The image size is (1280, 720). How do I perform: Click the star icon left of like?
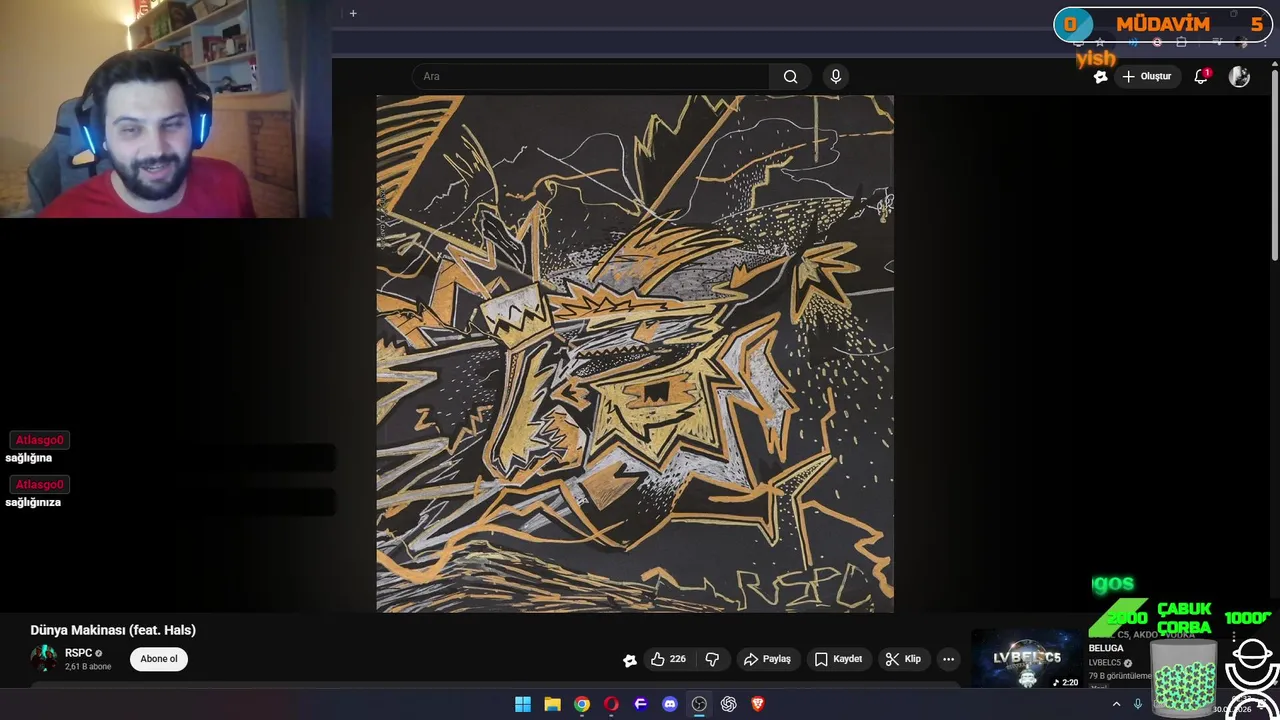click(630, 660)
